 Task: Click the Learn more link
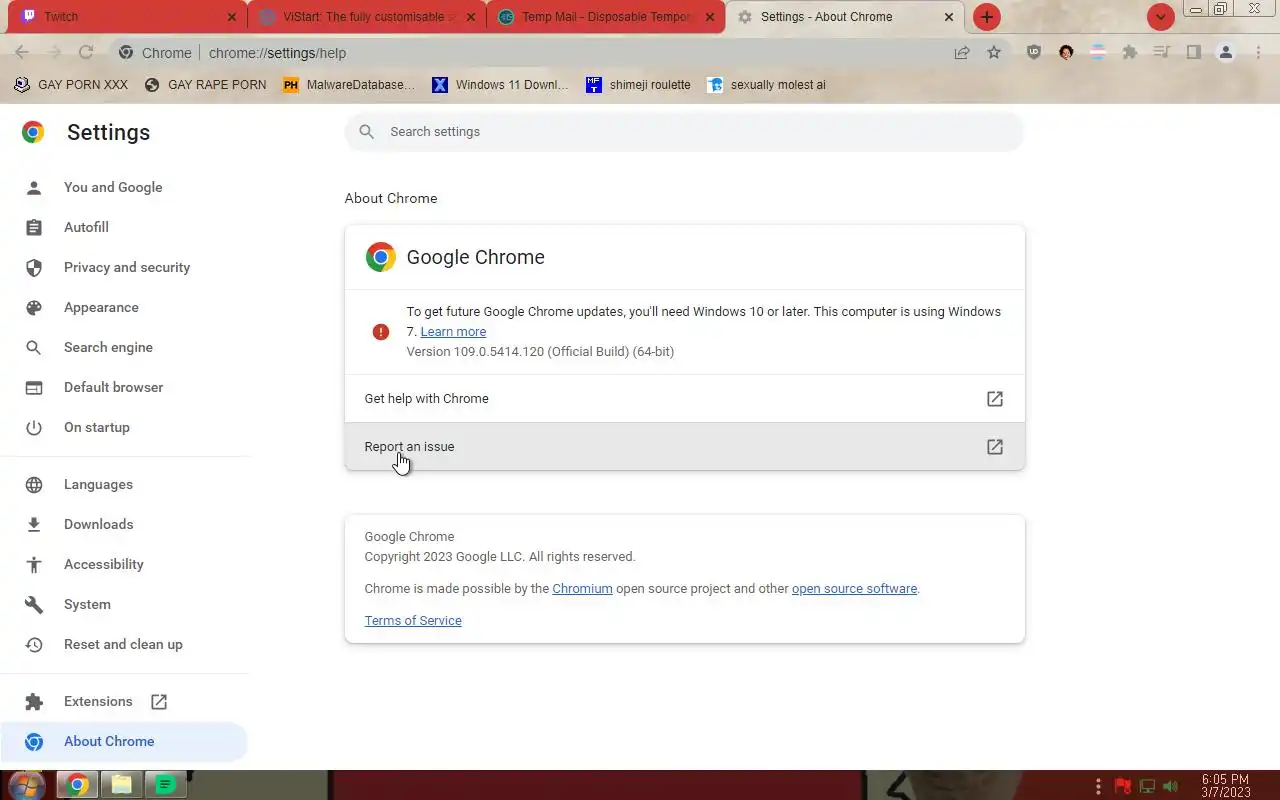point(453,332)
